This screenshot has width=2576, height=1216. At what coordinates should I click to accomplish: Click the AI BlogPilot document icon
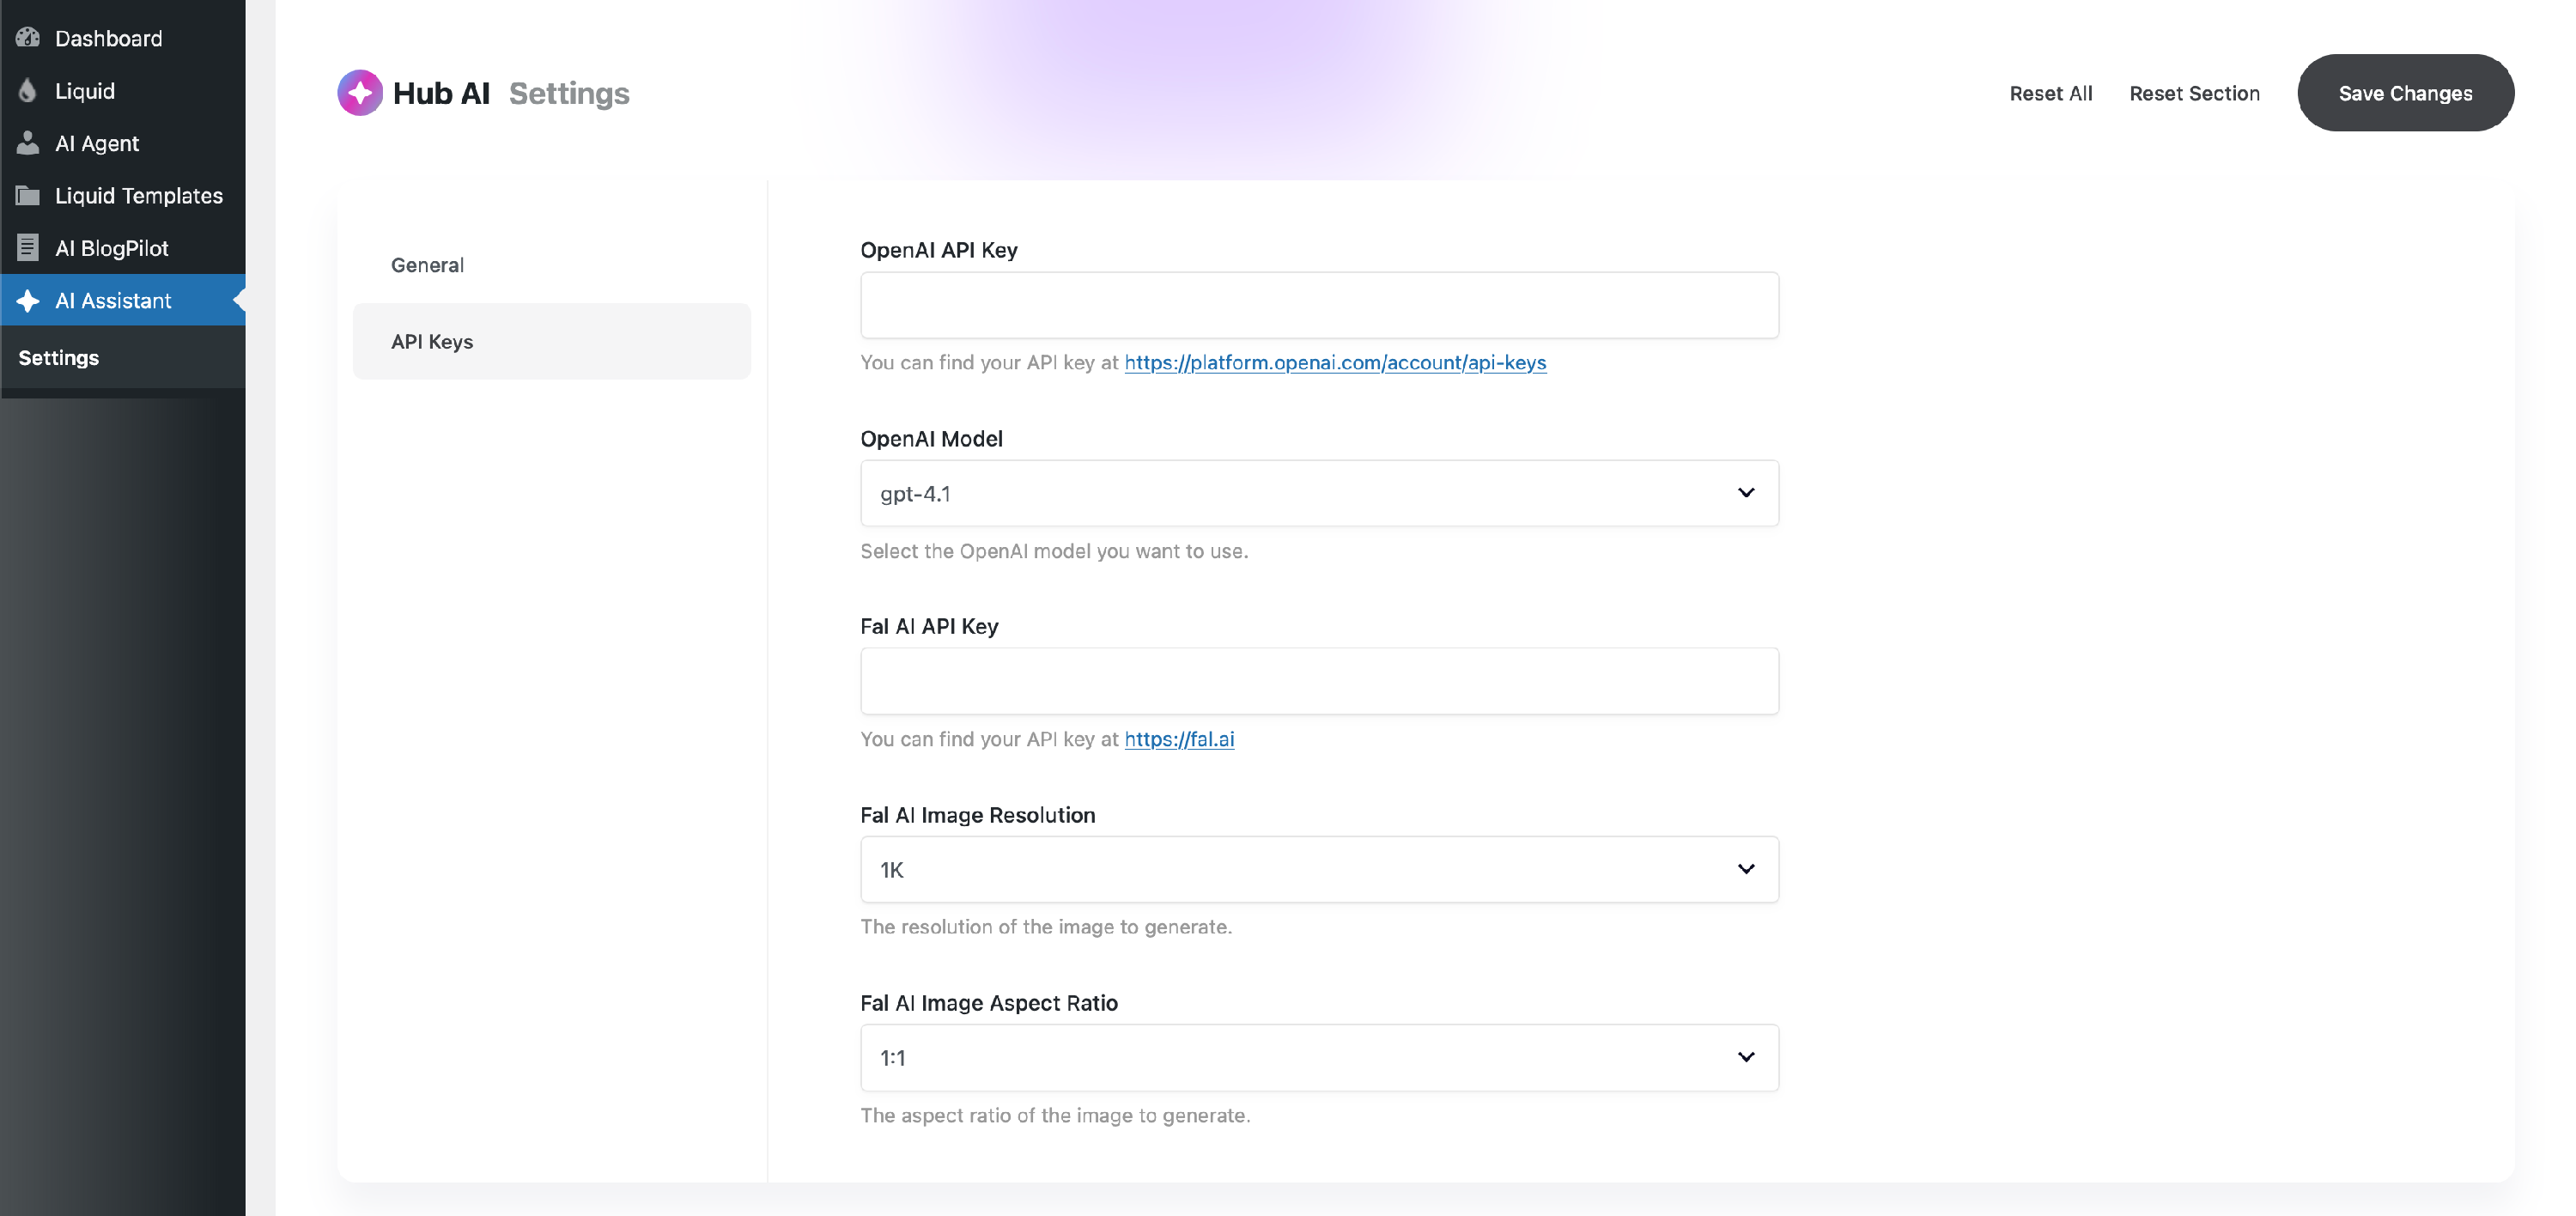[x=28, y=247]
